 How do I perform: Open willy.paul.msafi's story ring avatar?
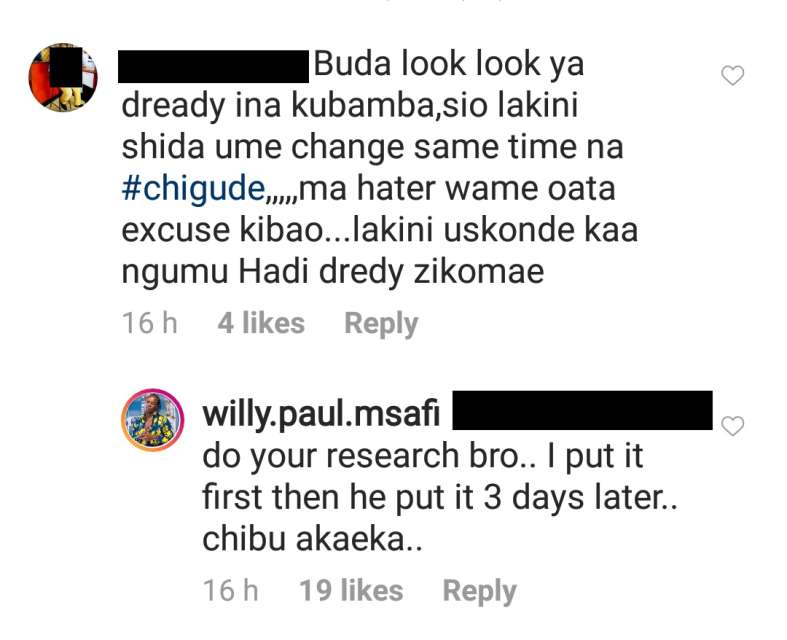click(153, 420)
